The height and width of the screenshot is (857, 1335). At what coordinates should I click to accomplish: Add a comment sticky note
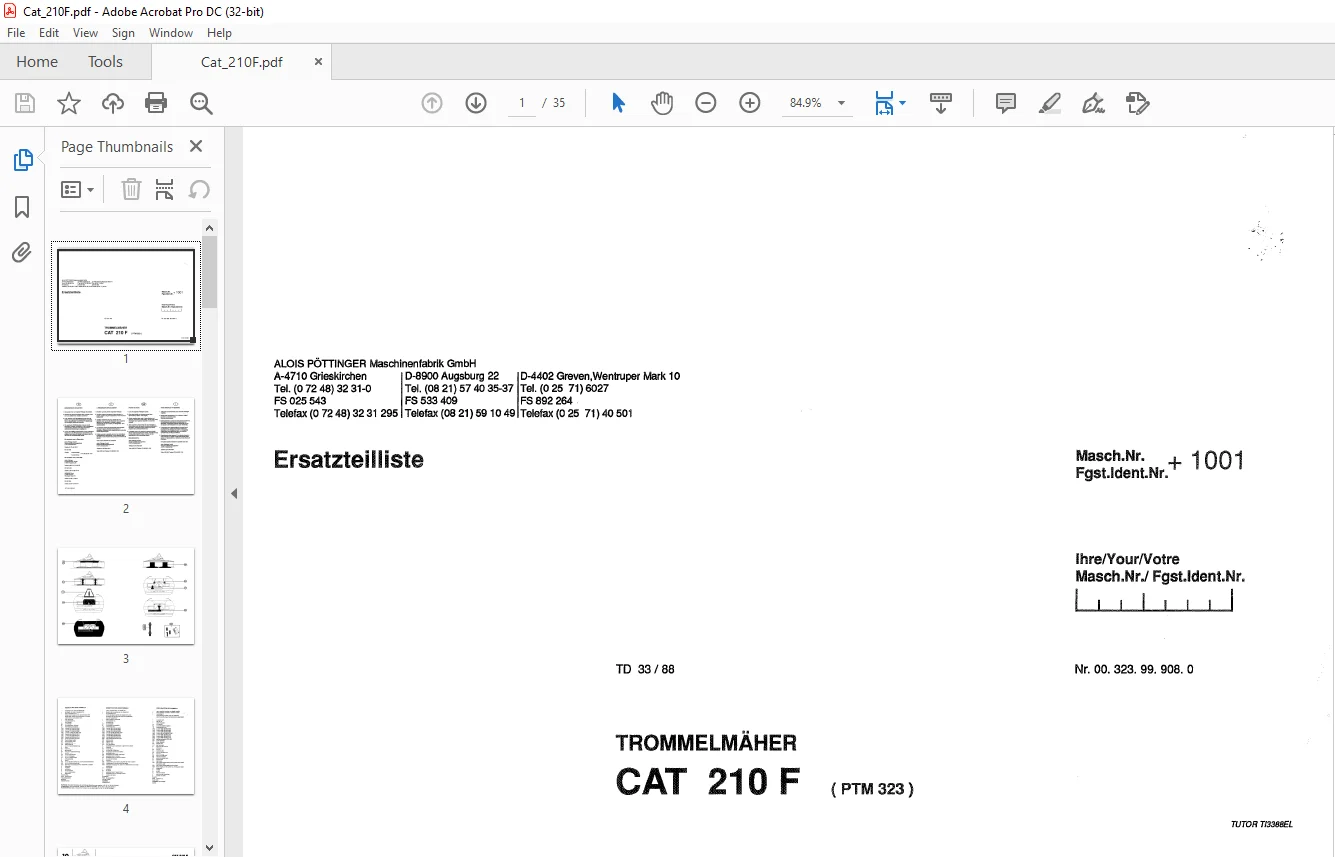point(1006,103)
